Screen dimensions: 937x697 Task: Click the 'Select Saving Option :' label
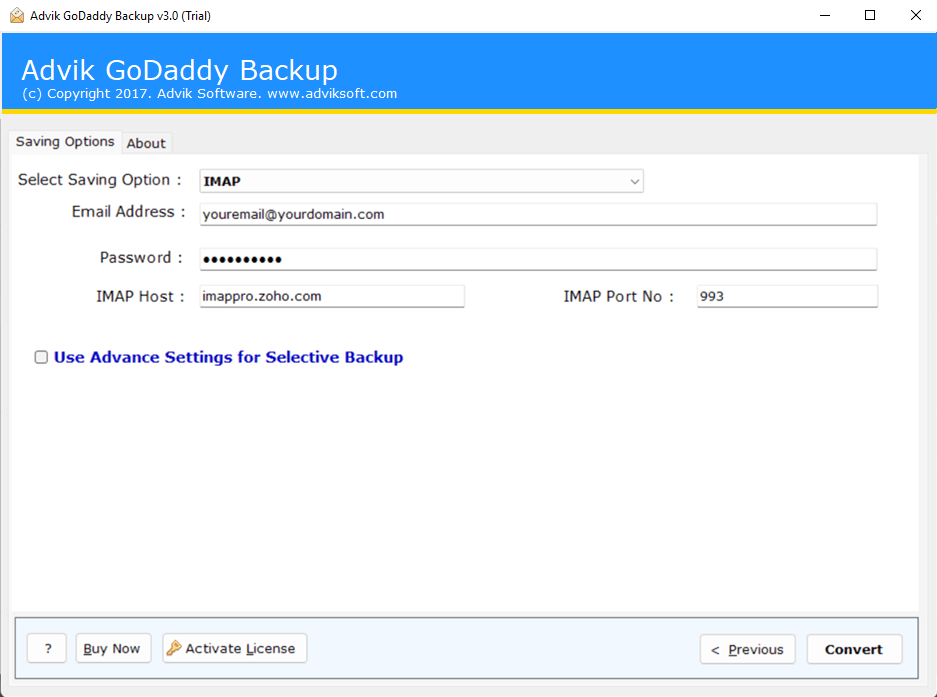point(100,180)
